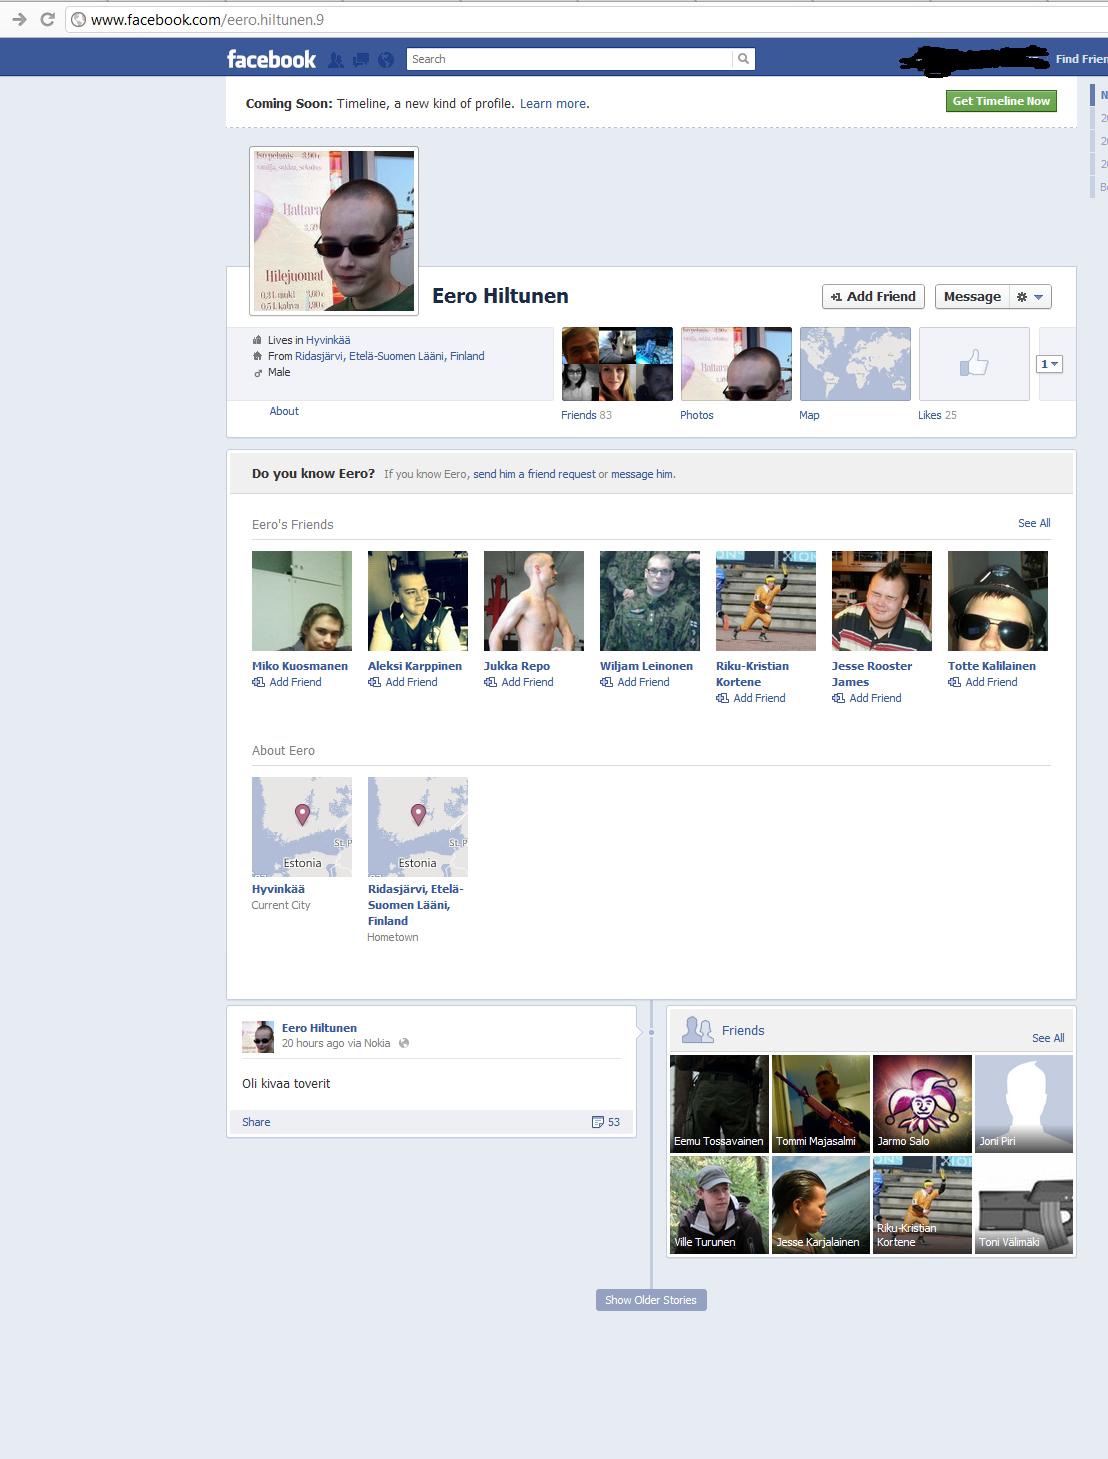
Task: Open notifications globe icon
Action: (x=386, y=60)
